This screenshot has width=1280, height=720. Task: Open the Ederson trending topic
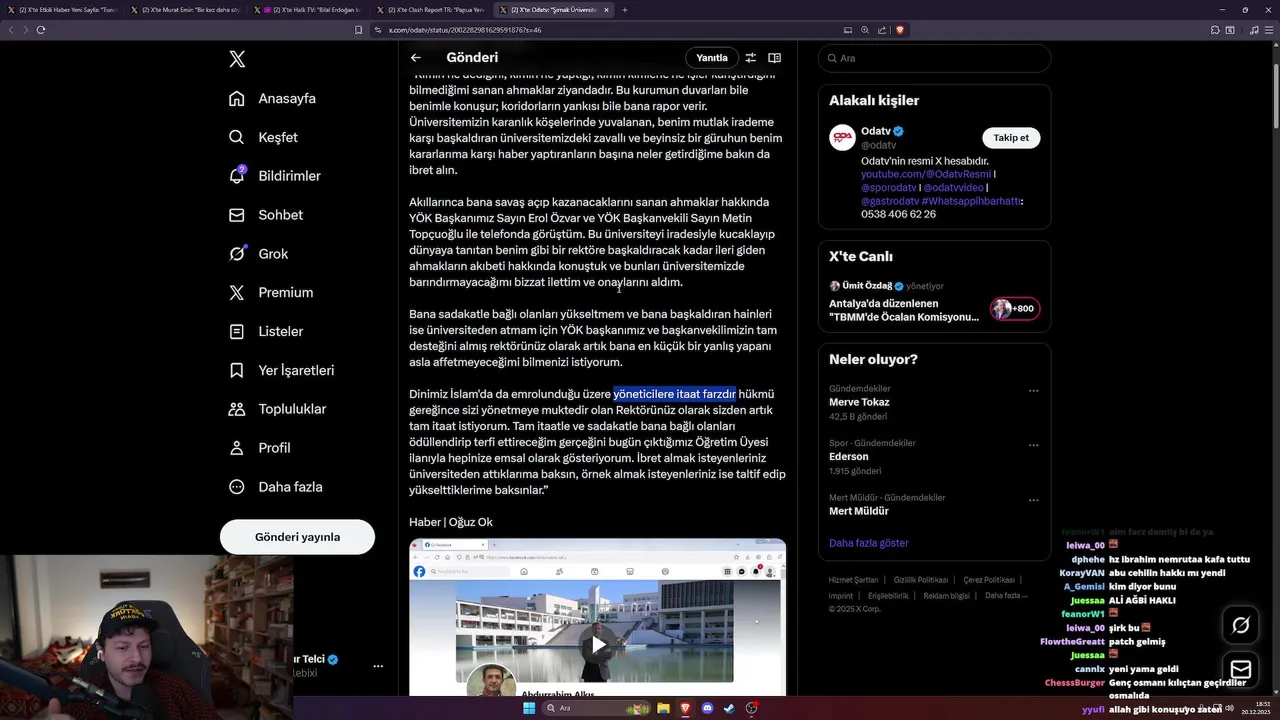point(849,456)
